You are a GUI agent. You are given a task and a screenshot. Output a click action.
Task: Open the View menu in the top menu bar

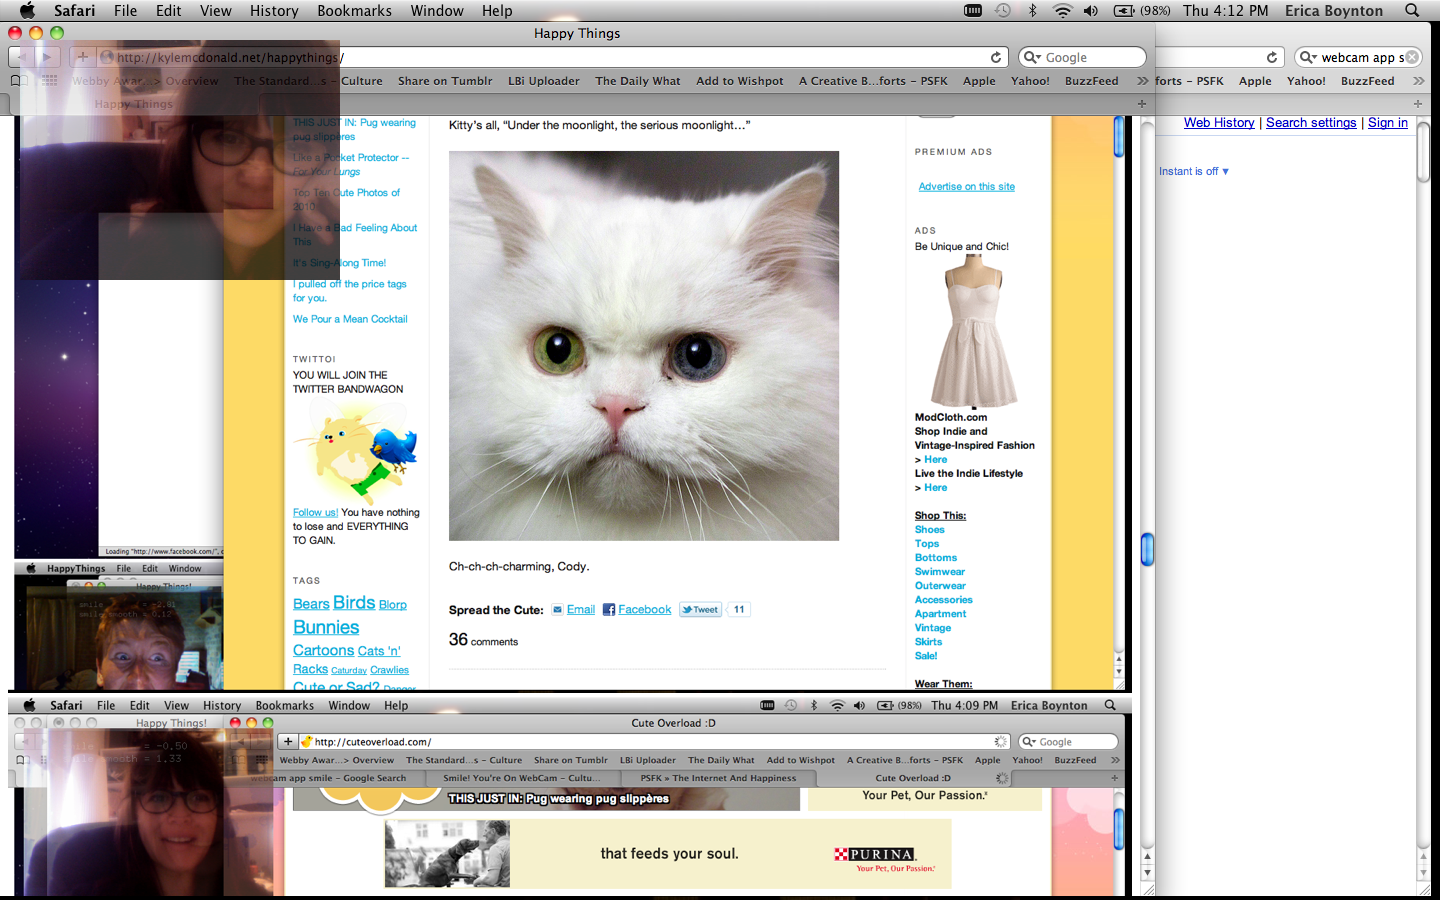(215, 10)
